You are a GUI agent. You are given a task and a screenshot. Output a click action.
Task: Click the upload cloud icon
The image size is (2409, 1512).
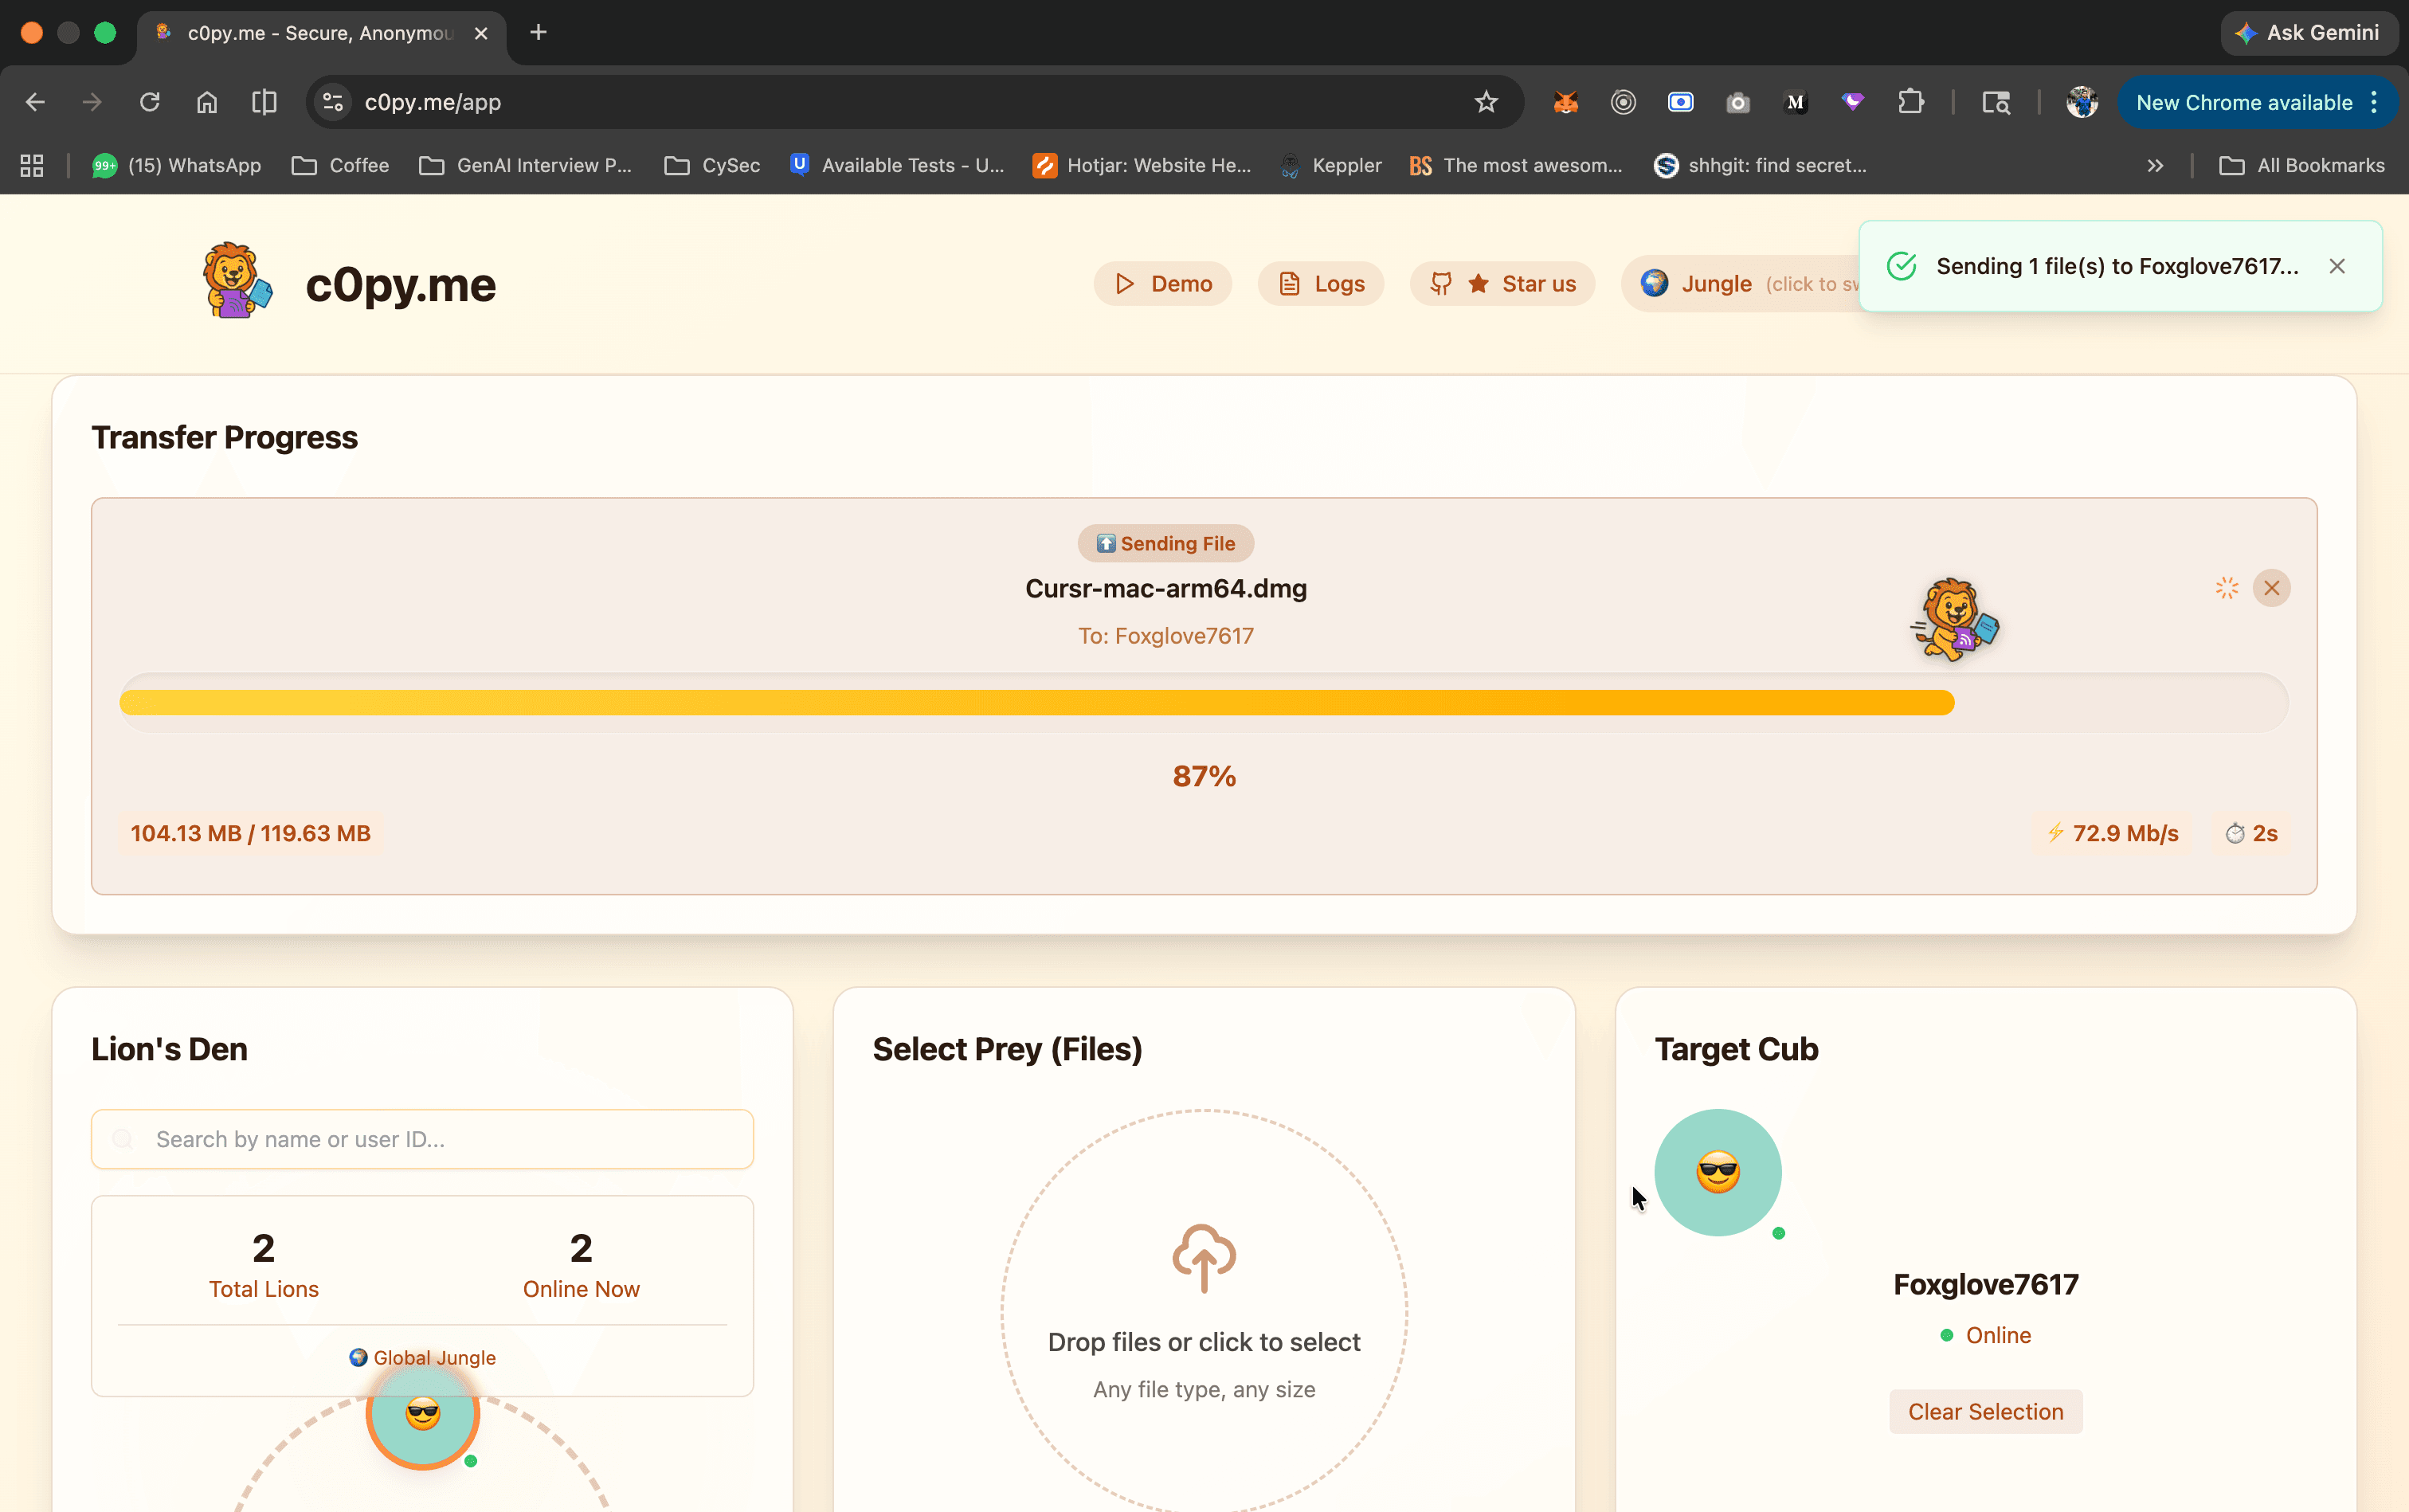click(x=1204, y=1258)
